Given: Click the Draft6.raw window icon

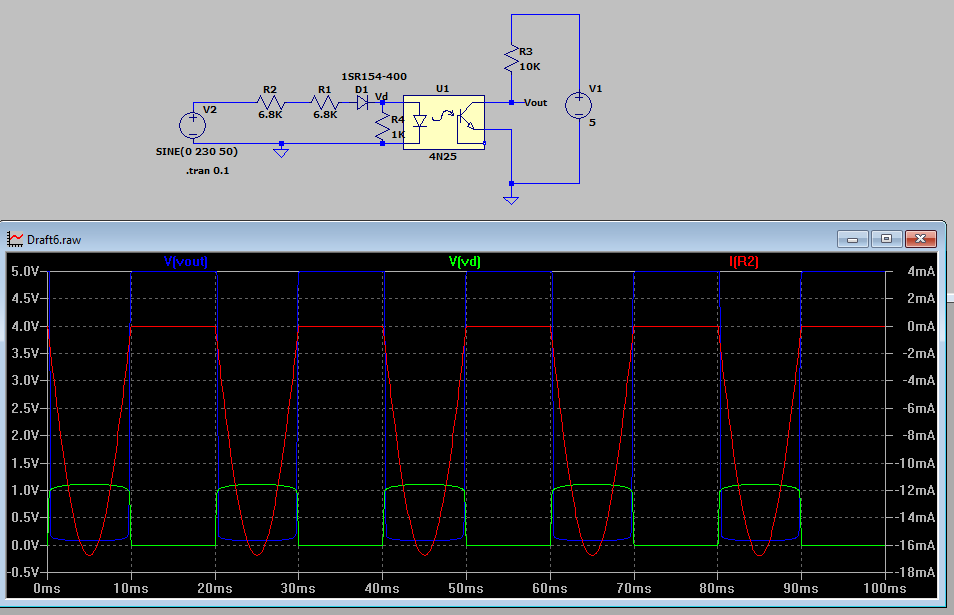Looking at the screenshot, I should (15, 239).
